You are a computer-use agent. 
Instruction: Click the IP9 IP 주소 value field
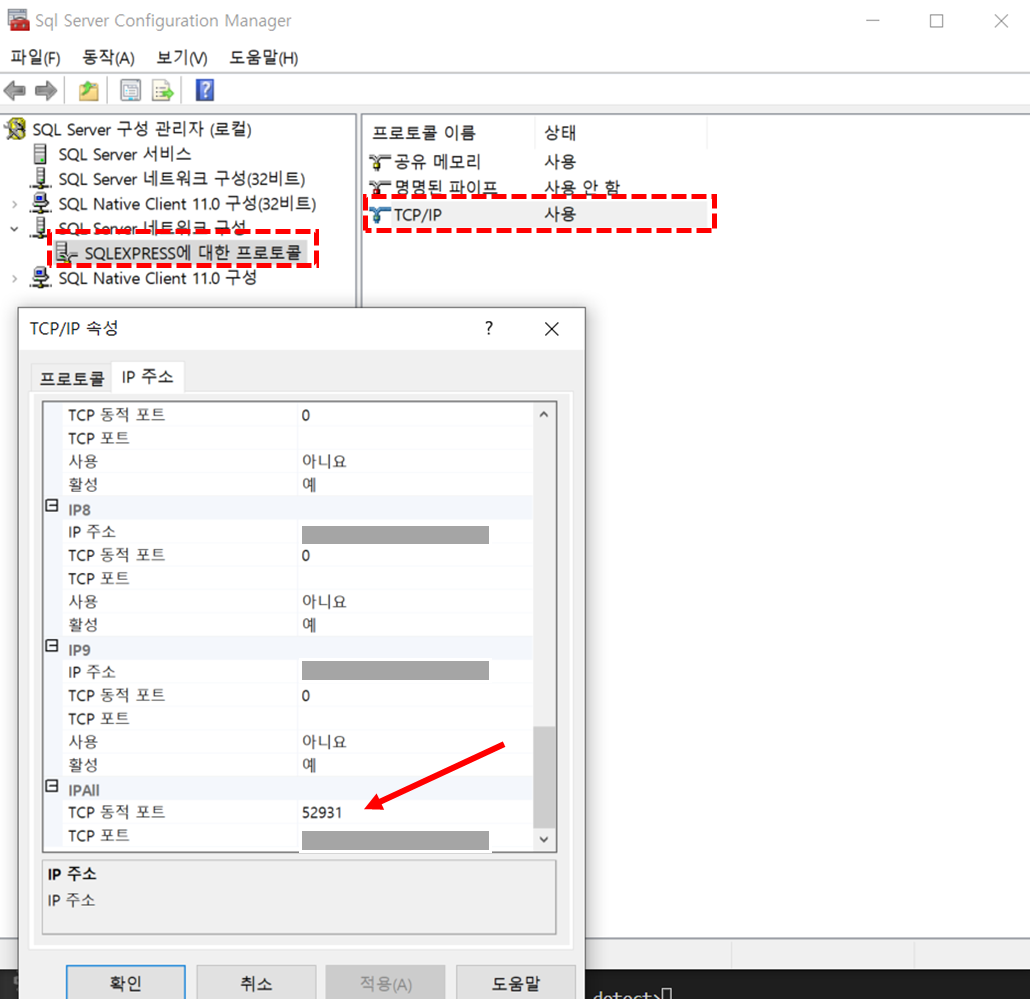point(395,671)
